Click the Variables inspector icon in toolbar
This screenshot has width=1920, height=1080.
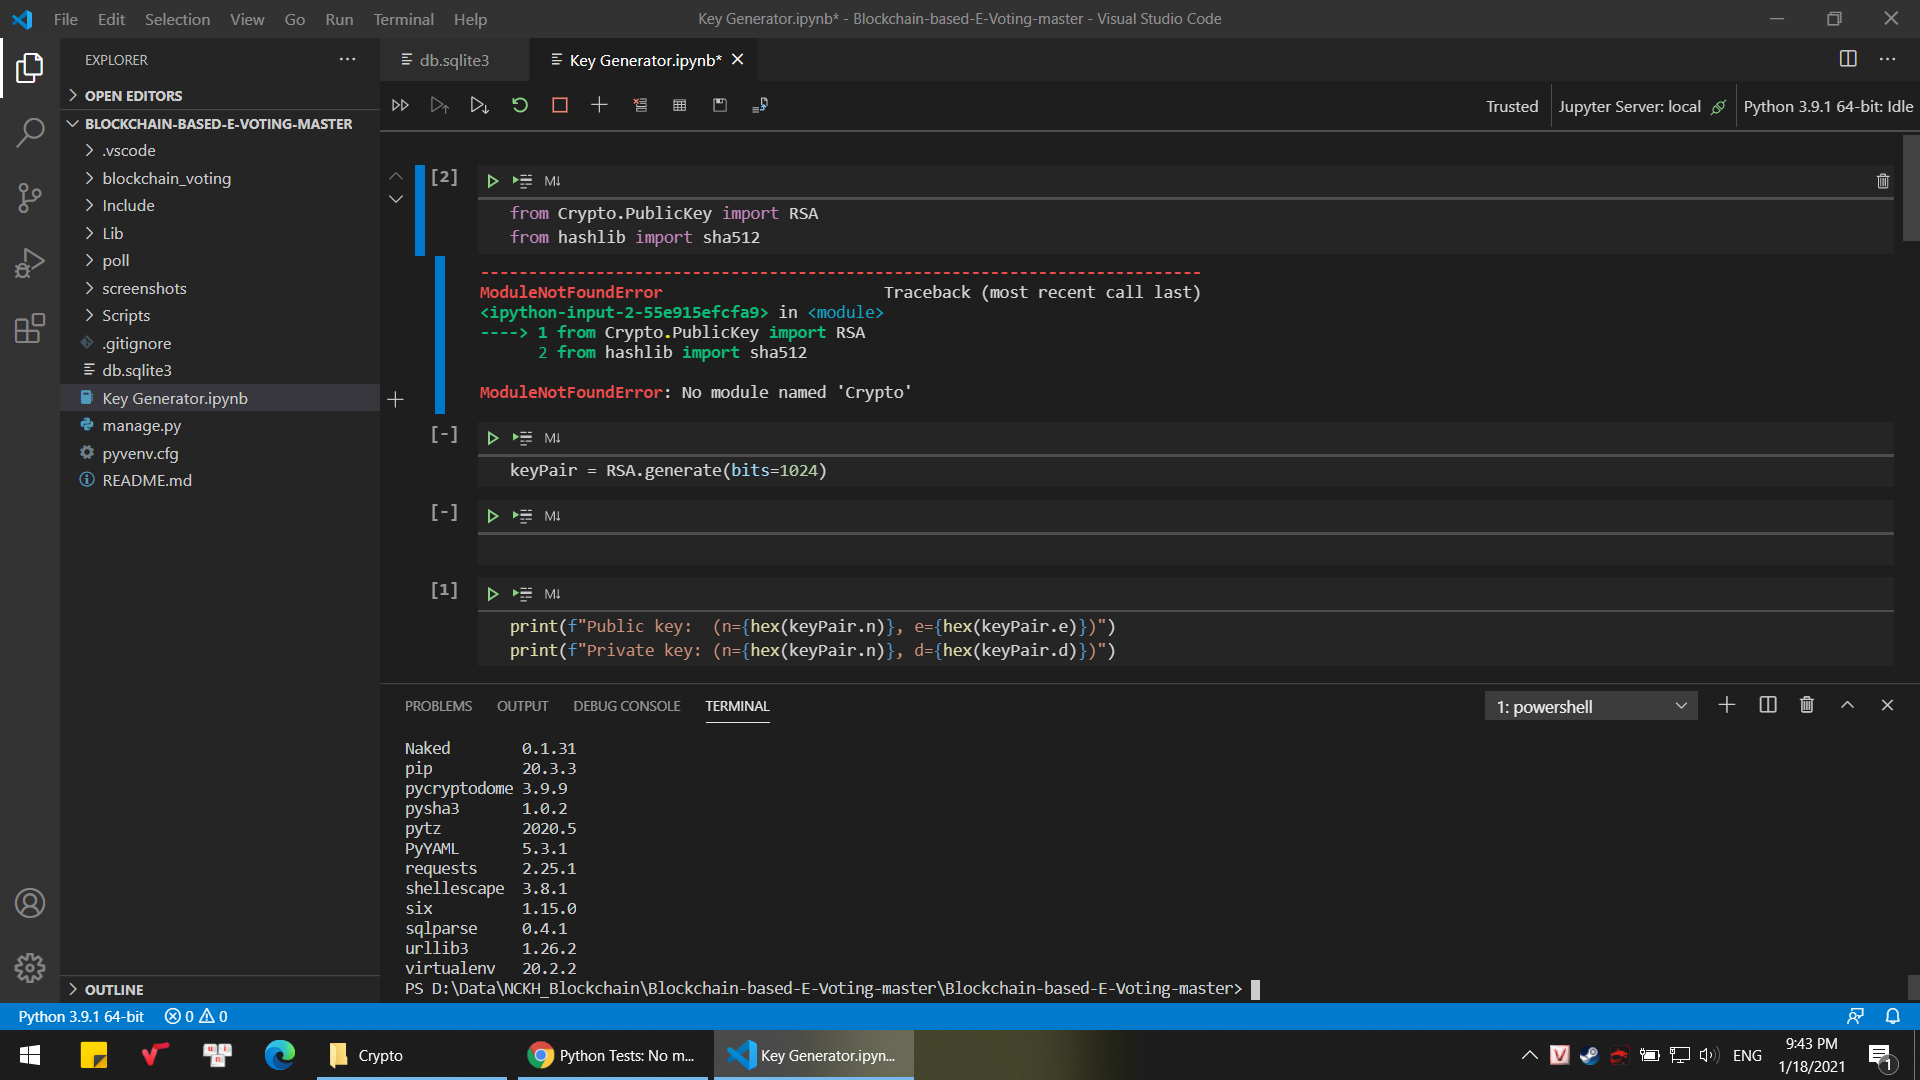(679, 104)
